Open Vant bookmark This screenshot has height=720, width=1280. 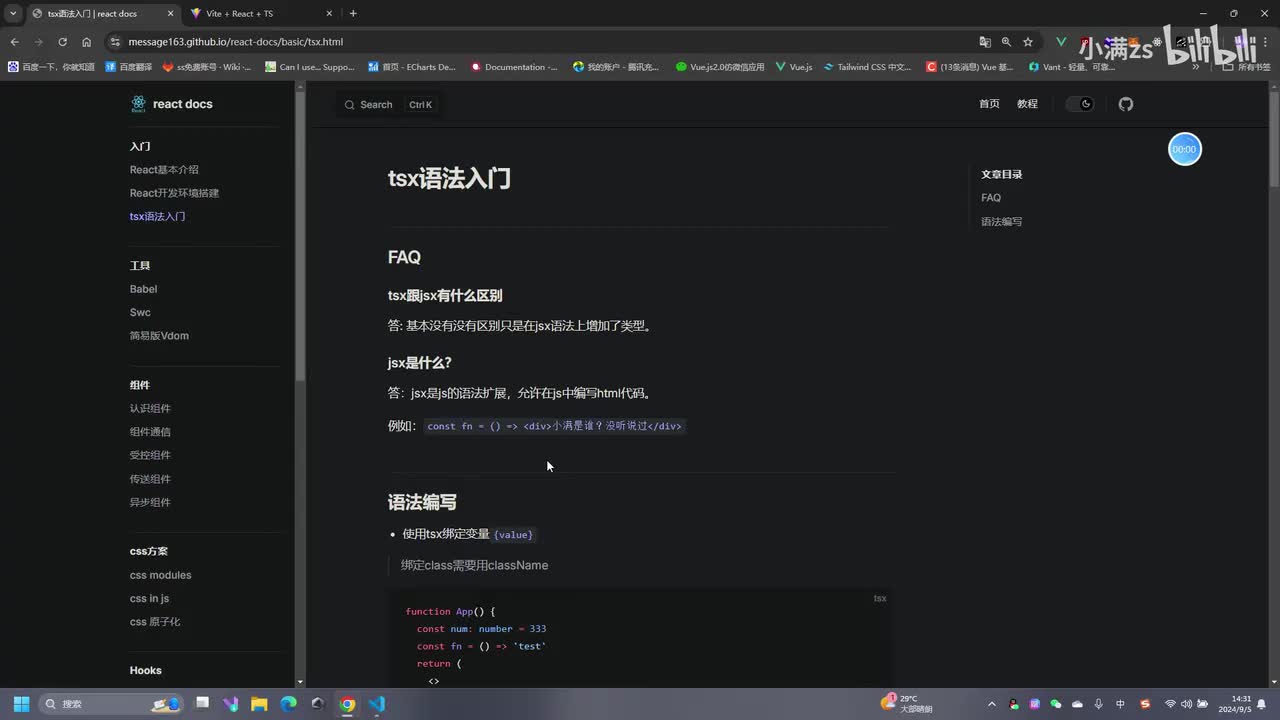click(1072, 67)
